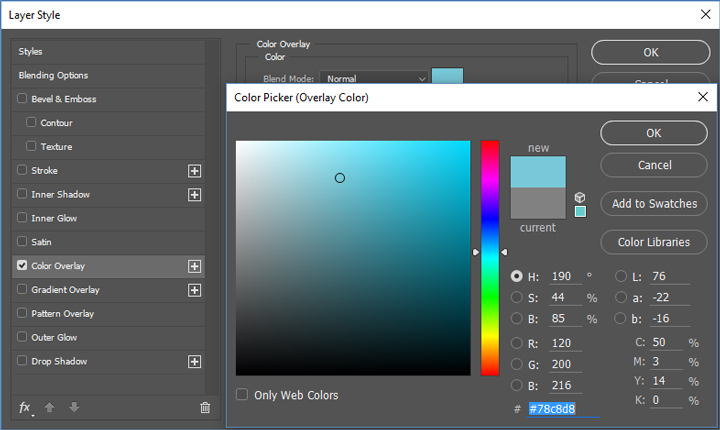Image resolution: width=720 pixels, height=430 pixels.
Task: Open Blending Options in the styles list
Action: coord(108,75)
